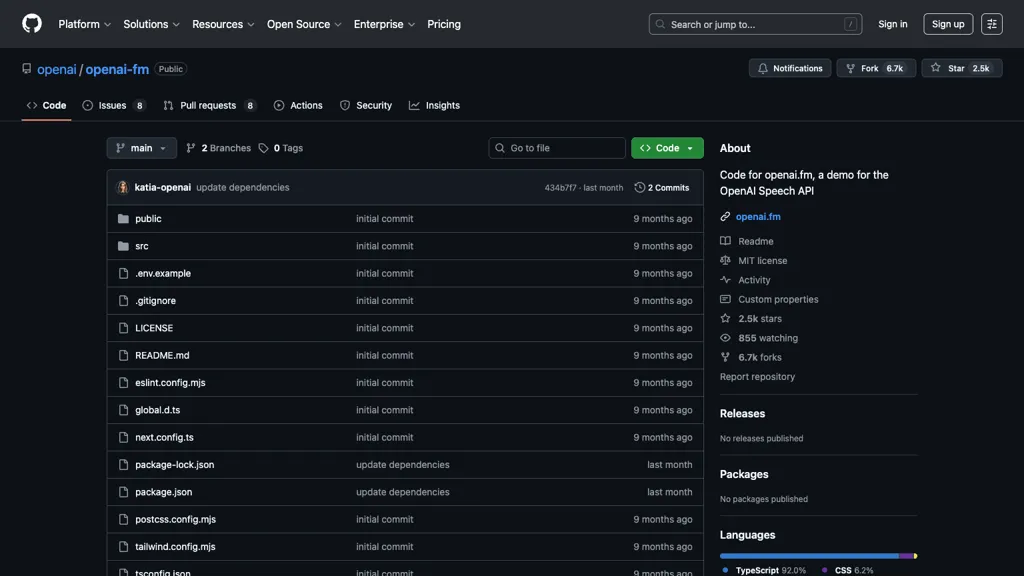
Task: Open the next.config.ts file
Action: pos(164,438)
